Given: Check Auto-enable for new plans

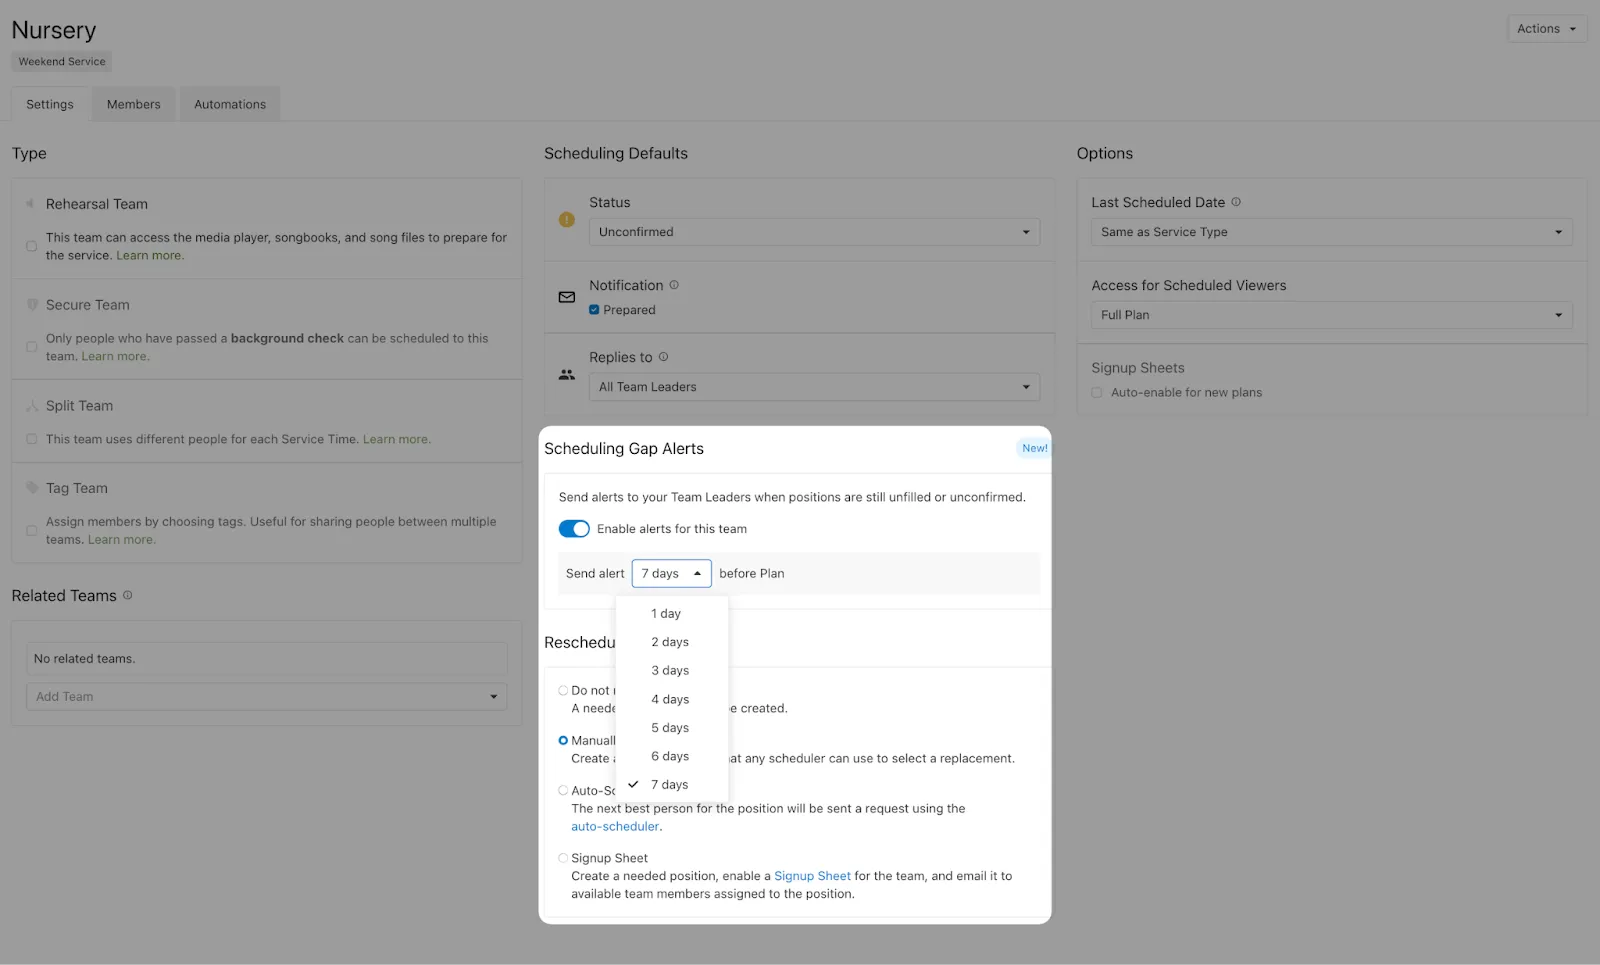Looking at the screenshot, I should tap(1097, 393).
